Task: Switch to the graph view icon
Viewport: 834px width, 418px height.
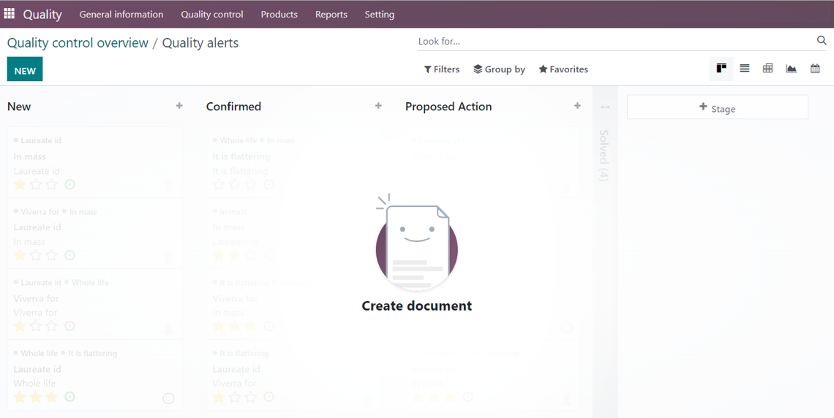Action: (791, 69)
